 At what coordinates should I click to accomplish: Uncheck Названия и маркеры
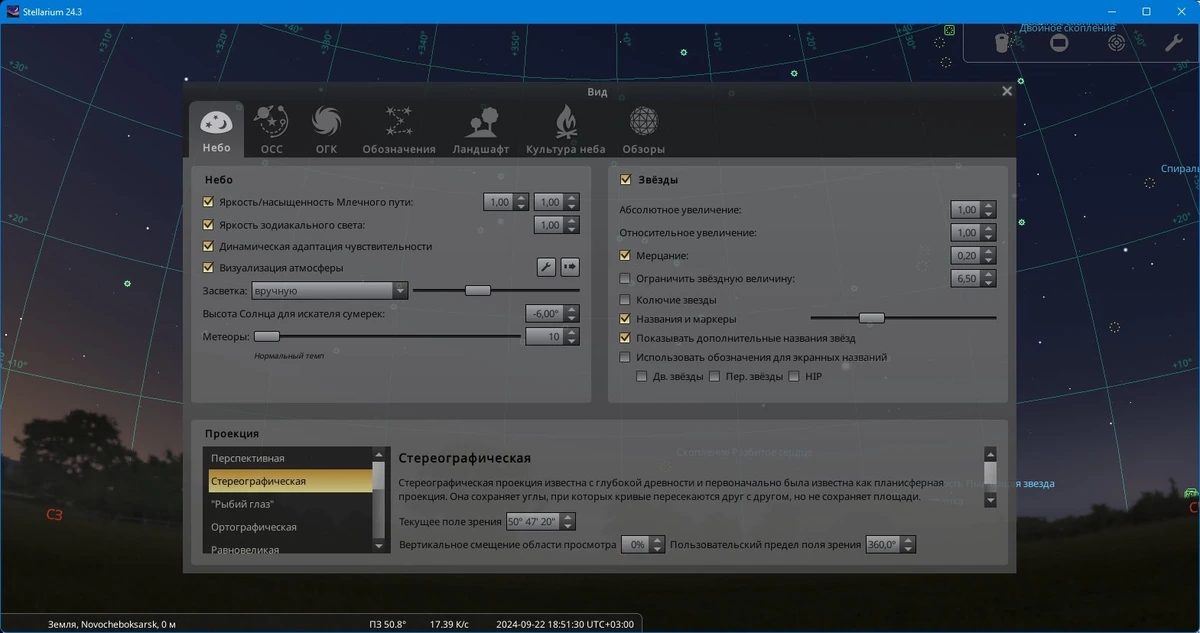click(626, 319)
